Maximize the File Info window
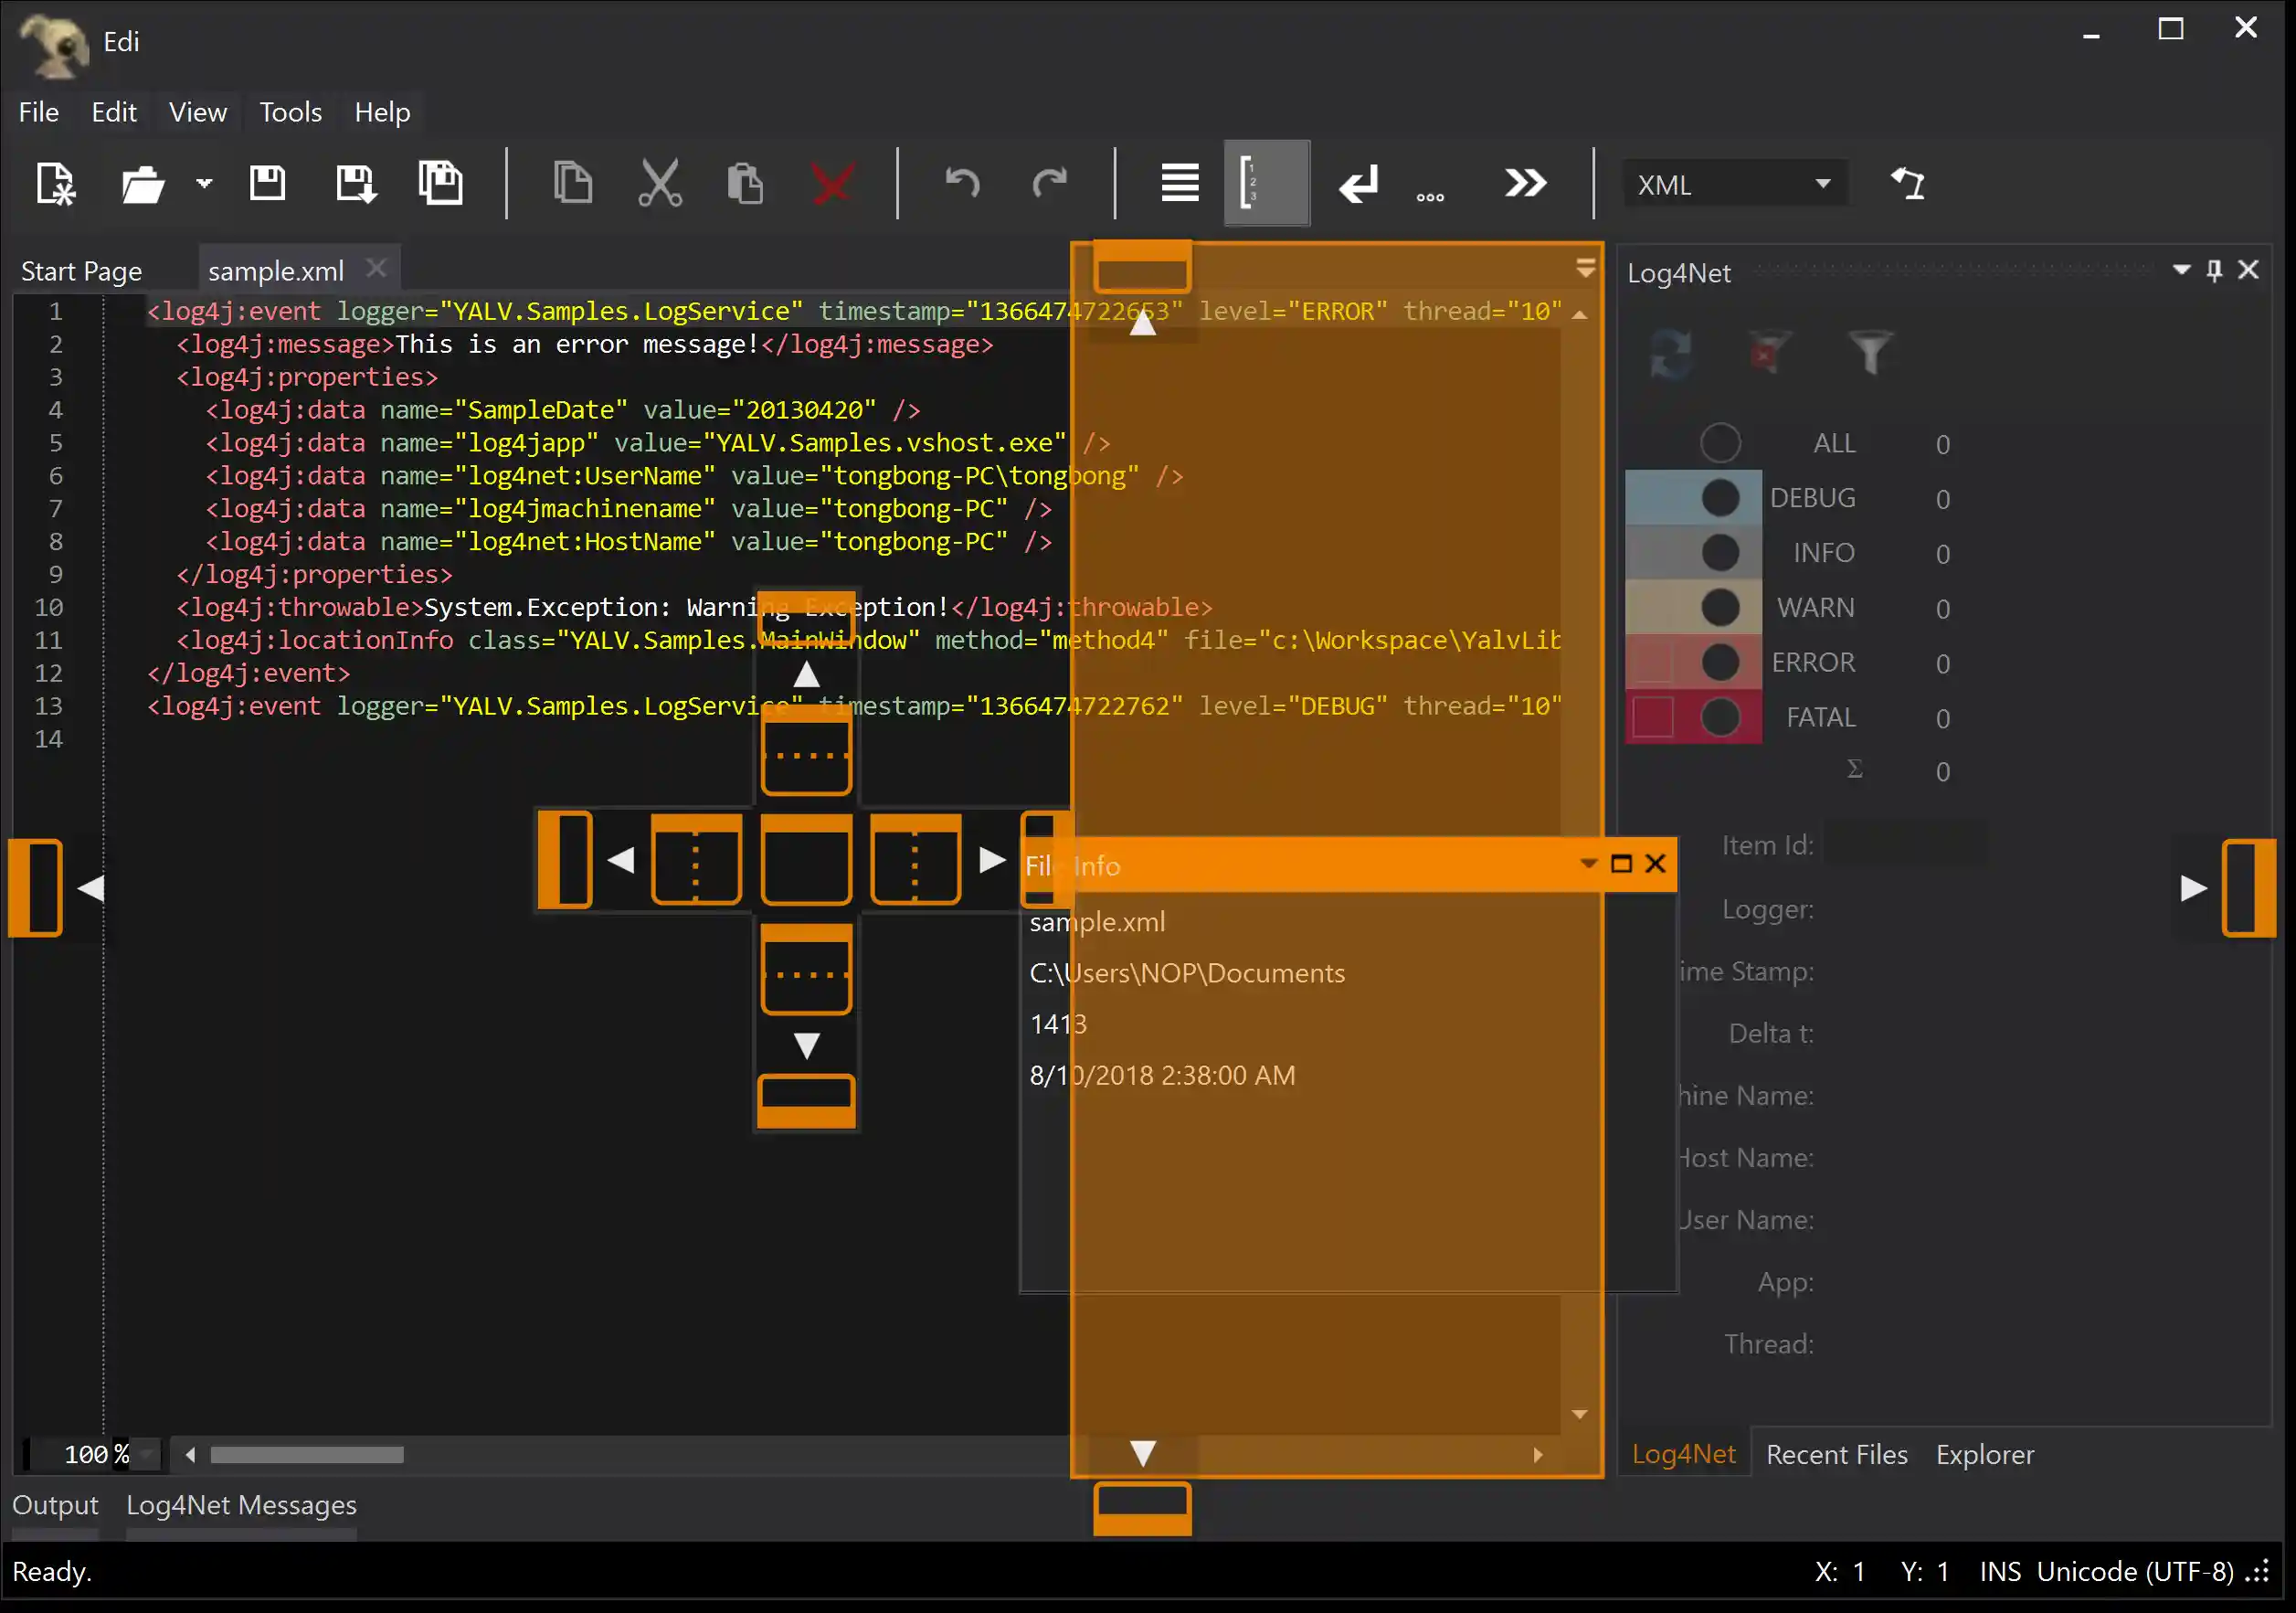The image size is (2296, 1613). (x=1621, y=864)
